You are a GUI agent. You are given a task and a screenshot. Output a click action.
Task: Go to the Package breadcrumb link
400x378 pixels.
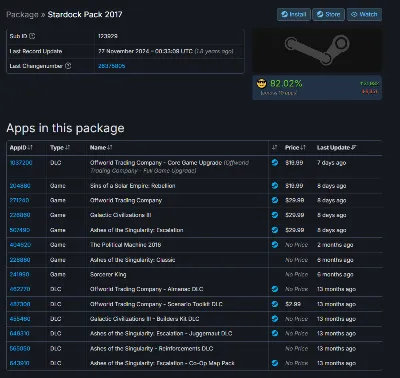tap(22, 14)
